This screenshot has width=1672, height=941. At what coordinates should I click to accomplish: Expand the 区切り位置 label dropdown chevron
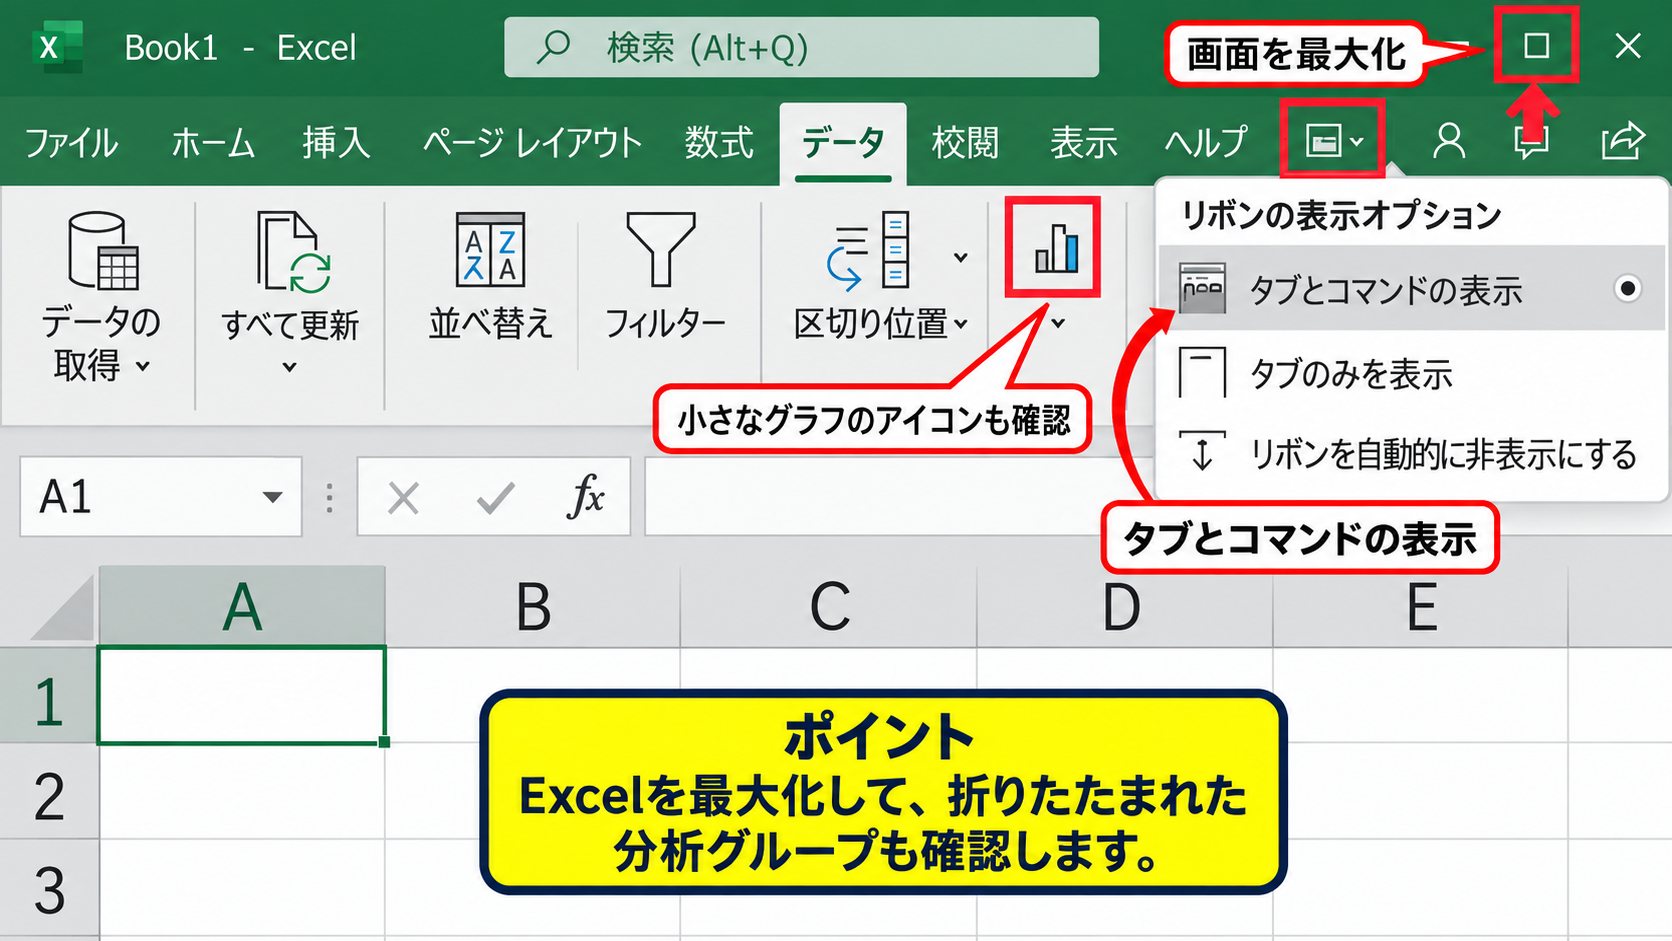tap(961, 324)
